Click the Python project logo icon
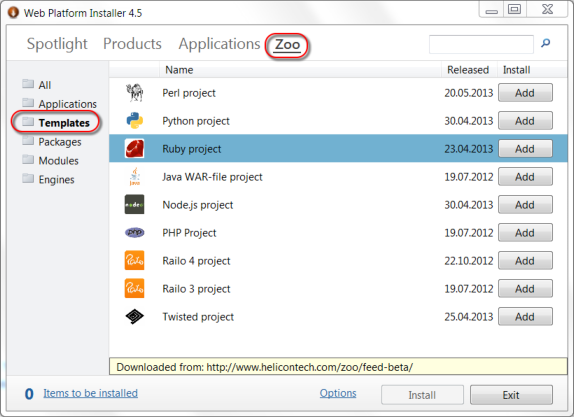Image resolution: width=574 pixels, height=417 pixels. 134,121
